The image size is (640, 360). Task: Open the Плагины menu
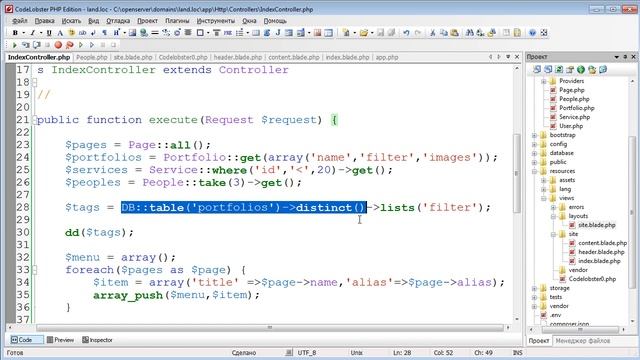tap(177, 20)
